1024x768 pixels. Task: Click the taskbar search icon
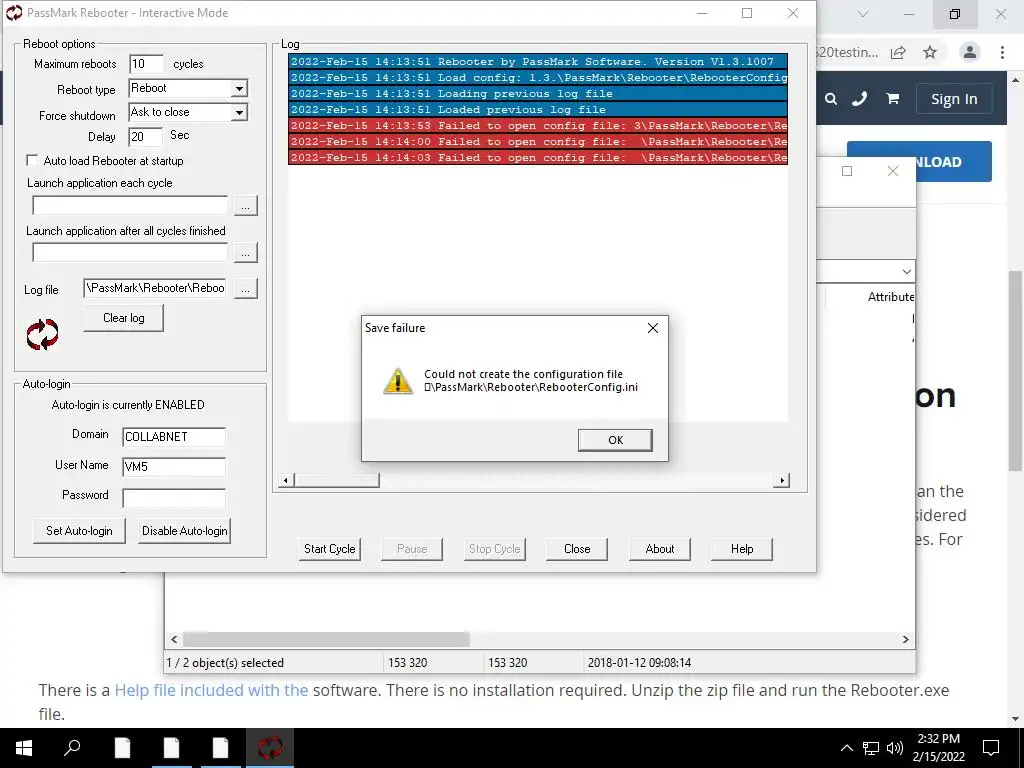click(x=72, y=748)
